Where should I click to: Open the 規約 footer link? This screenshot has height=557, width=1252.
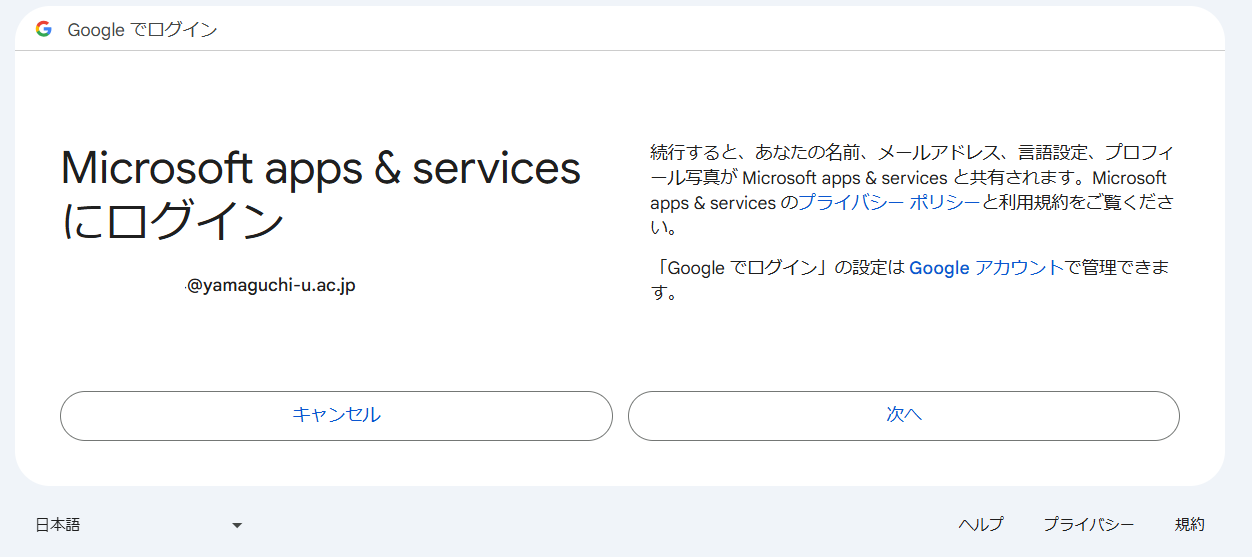[x=1190, y=524]
